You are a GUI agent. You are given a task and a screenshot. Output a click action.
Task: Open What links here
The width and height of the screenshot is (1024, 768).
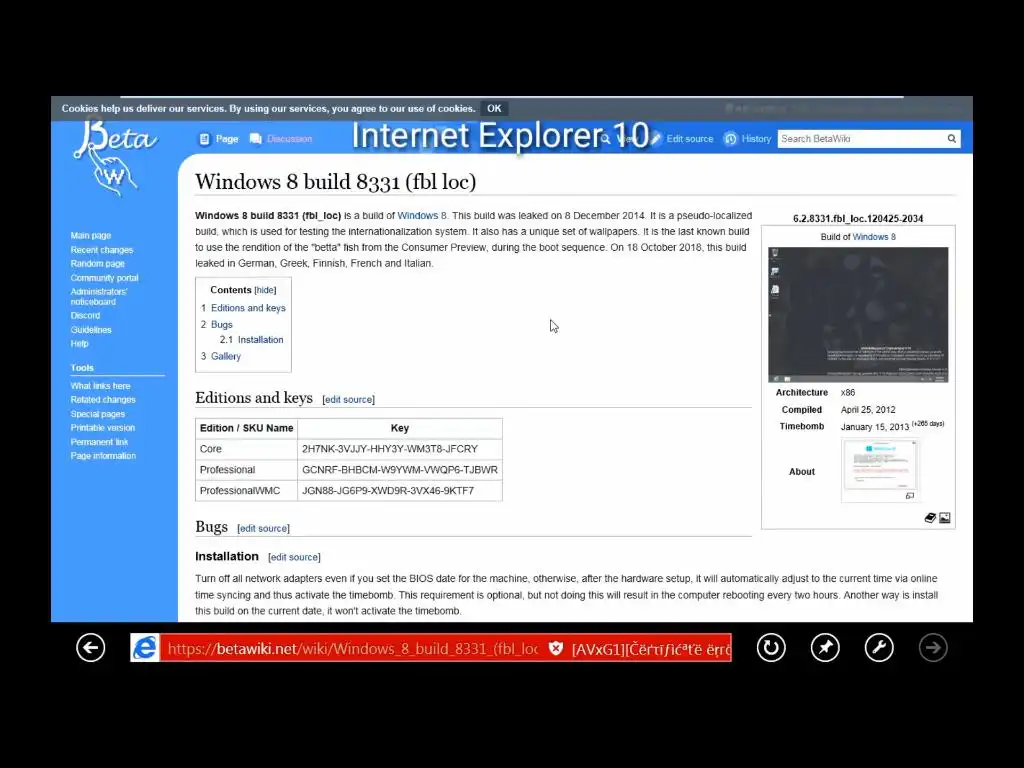click(101, 386)
